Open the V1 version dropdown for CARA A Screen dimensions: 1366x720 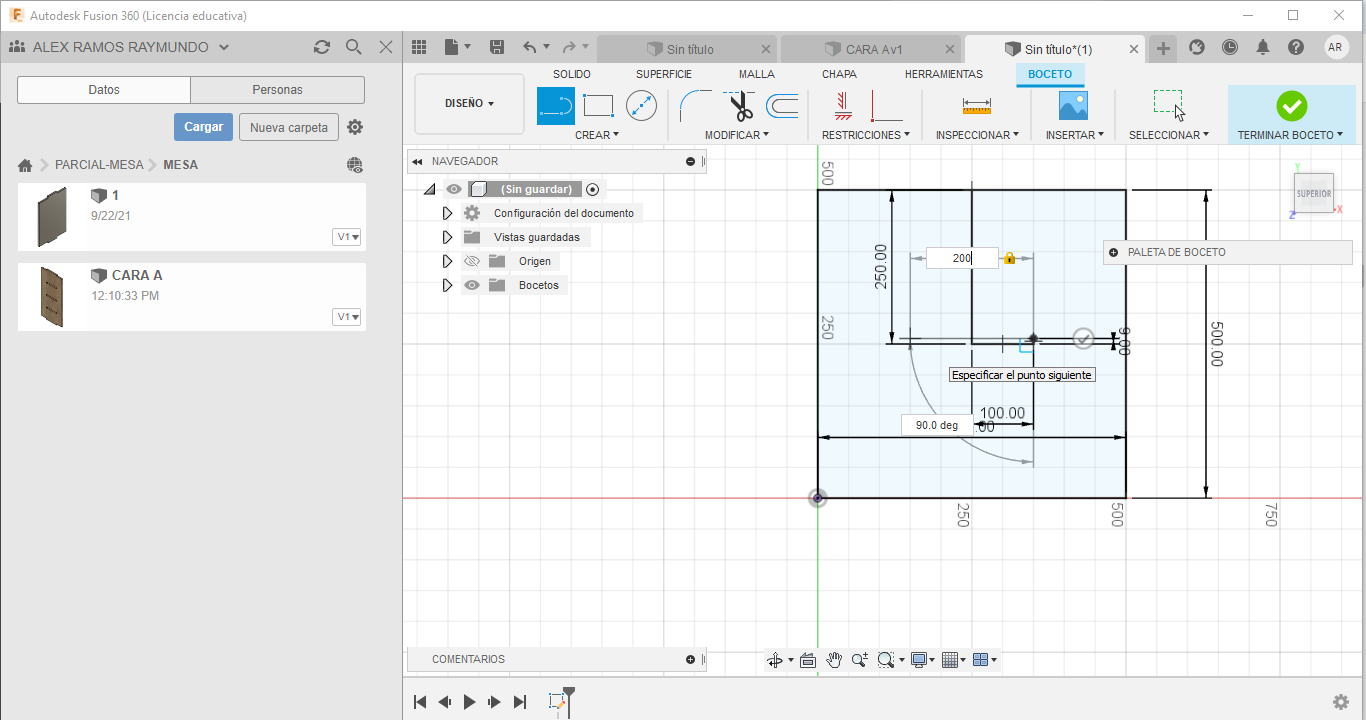[x=347, y=317]
